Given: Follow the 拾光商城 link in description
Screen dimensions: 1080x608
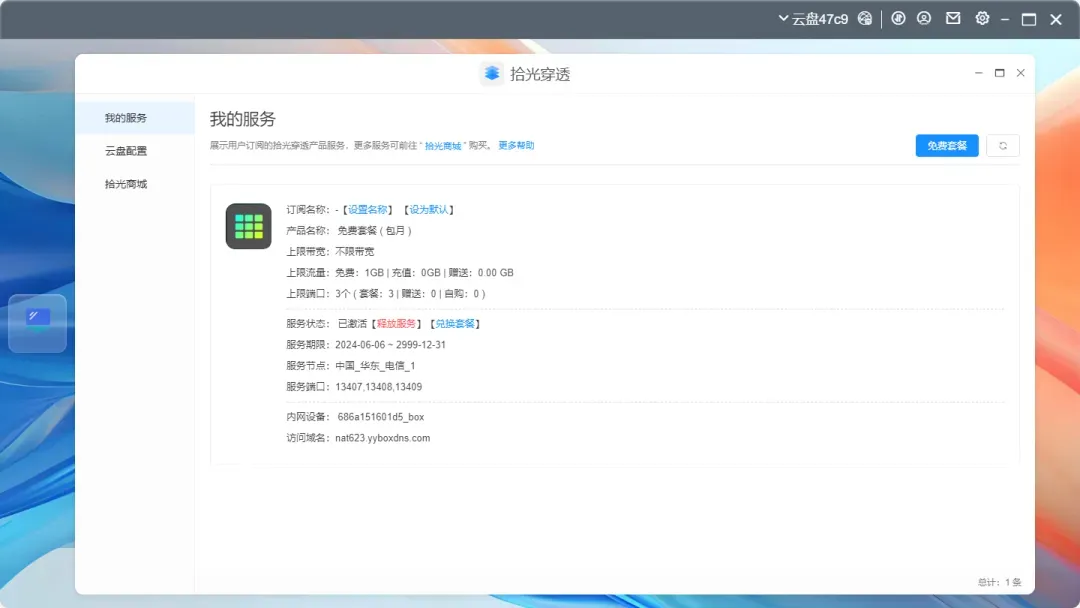Looking at the screenshot, I should (x=443, y=146).
